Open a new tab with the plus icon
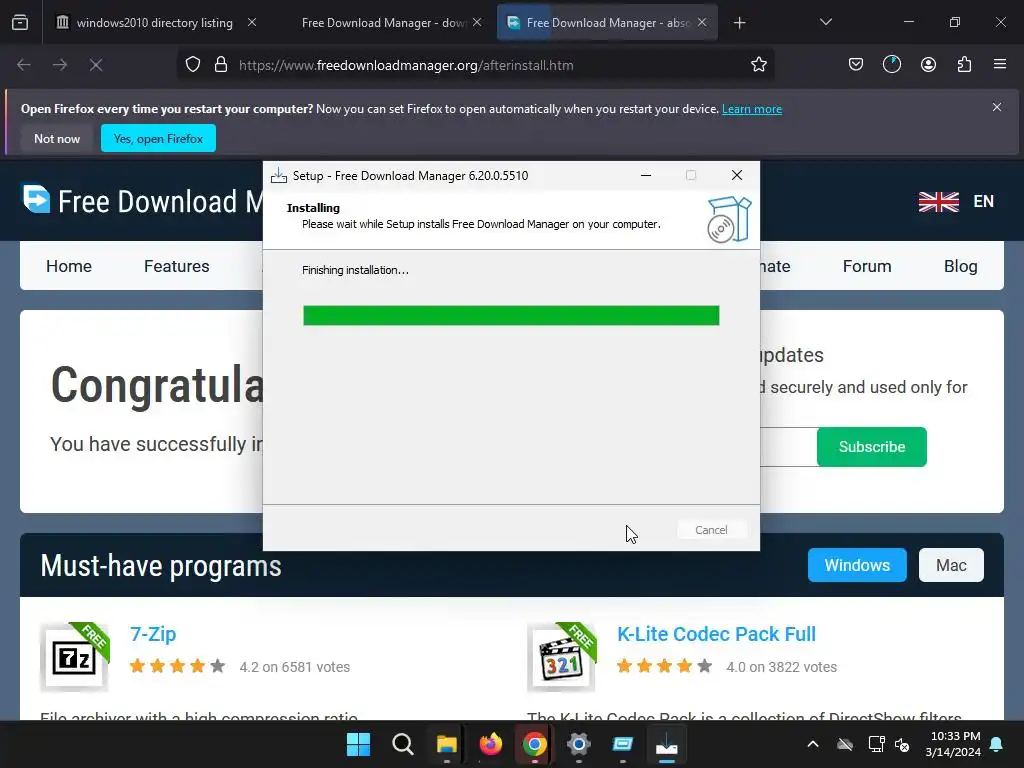 739,23
